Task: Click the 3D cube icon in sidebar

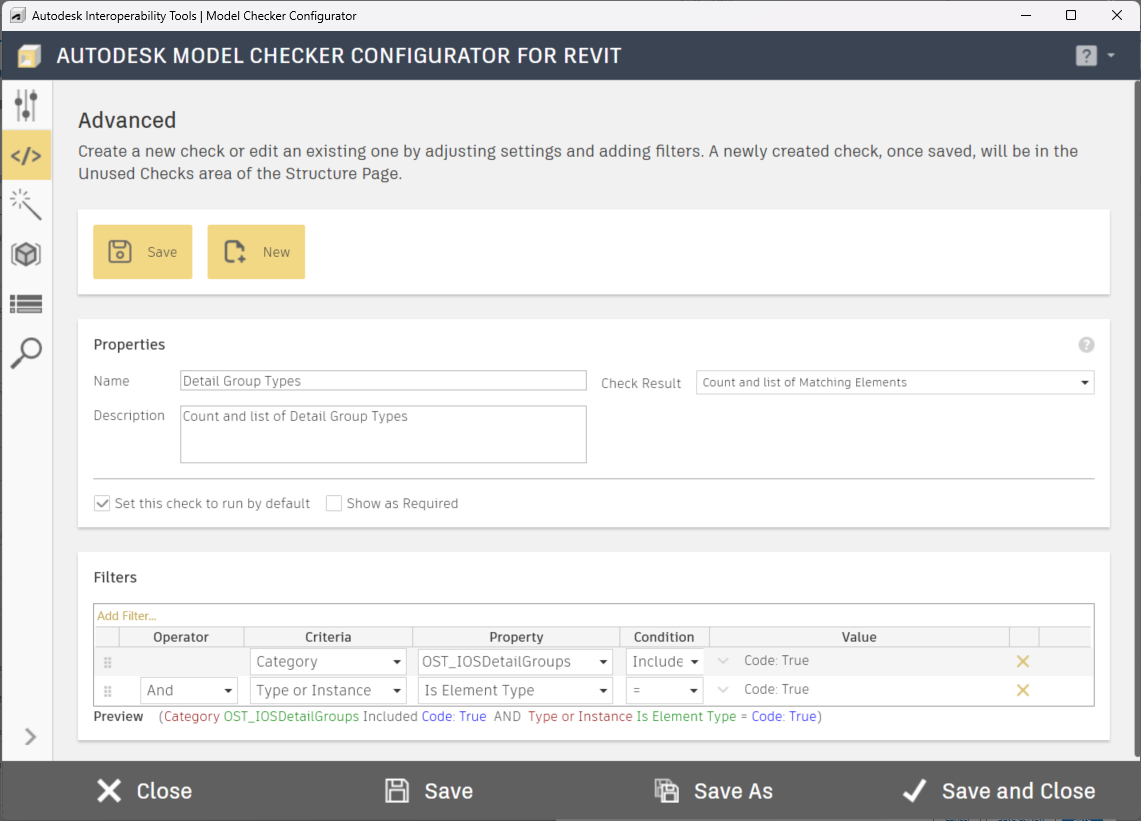Action: [x=27, y=254]
